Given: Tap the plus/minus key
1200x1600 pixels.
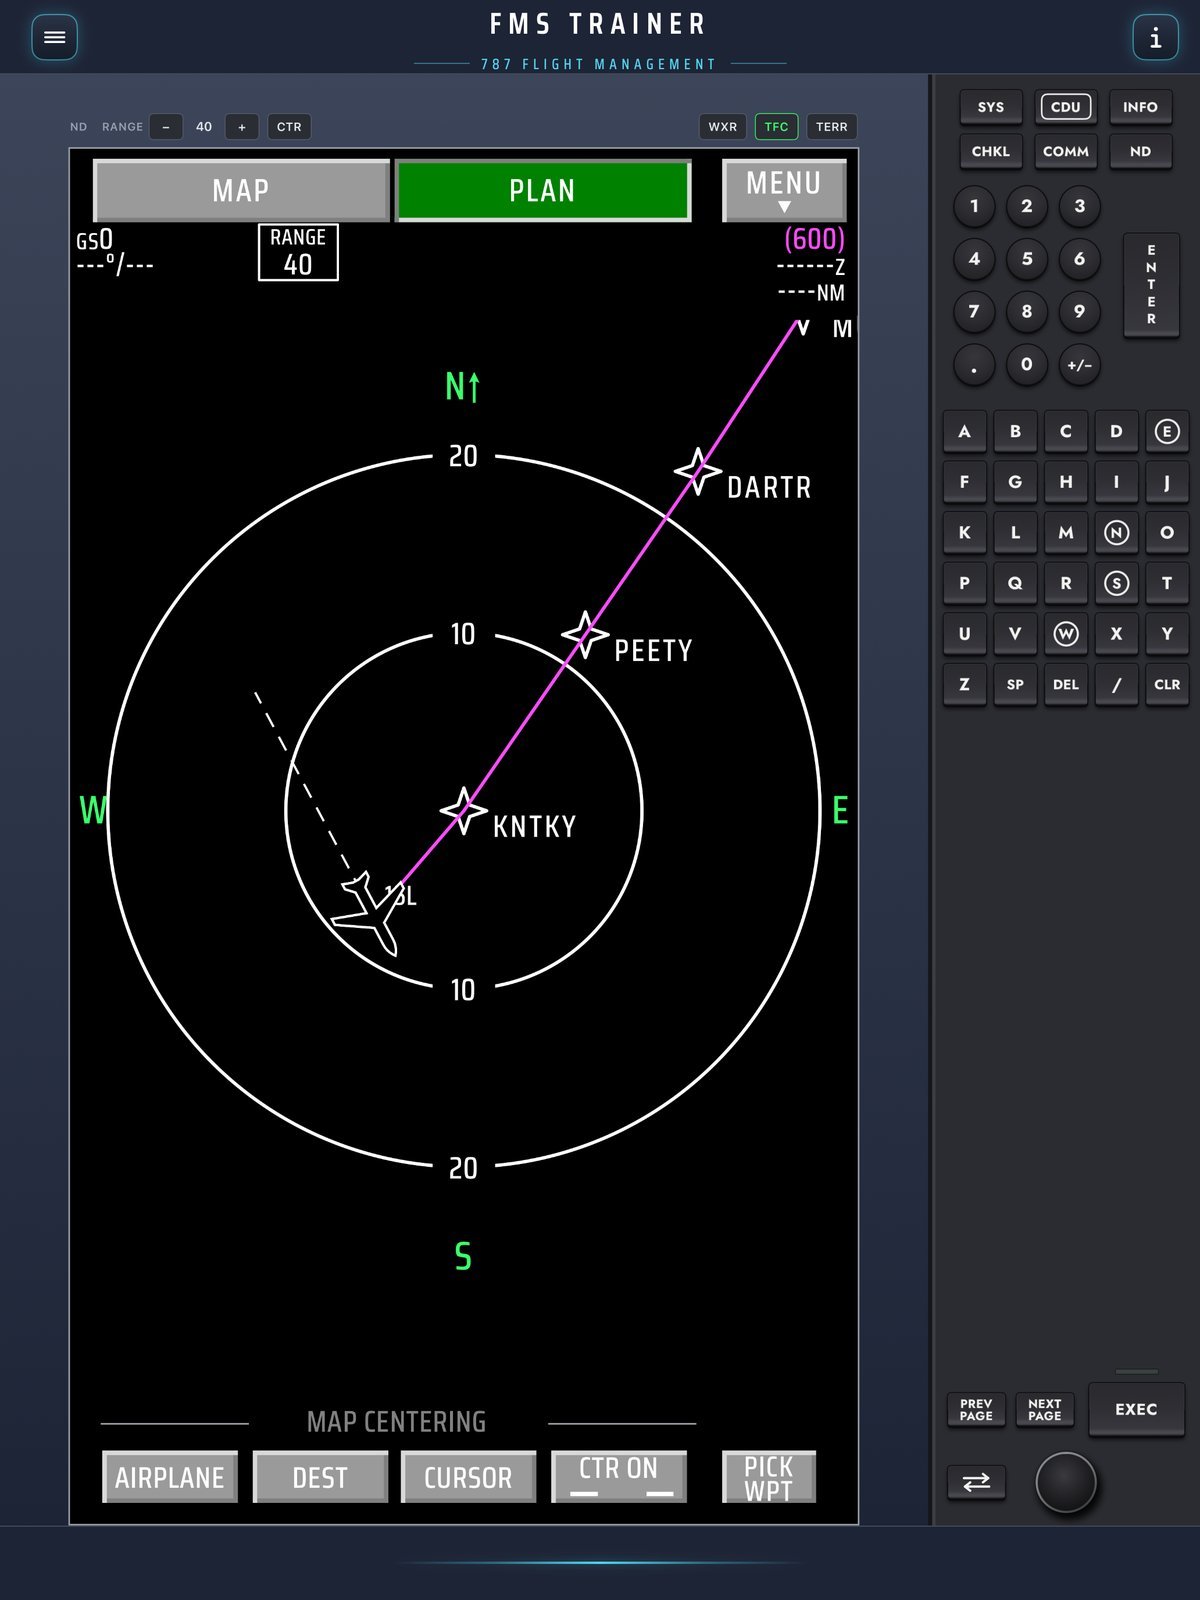Looking at the screenshot, I should click(x=1079, y=364).
